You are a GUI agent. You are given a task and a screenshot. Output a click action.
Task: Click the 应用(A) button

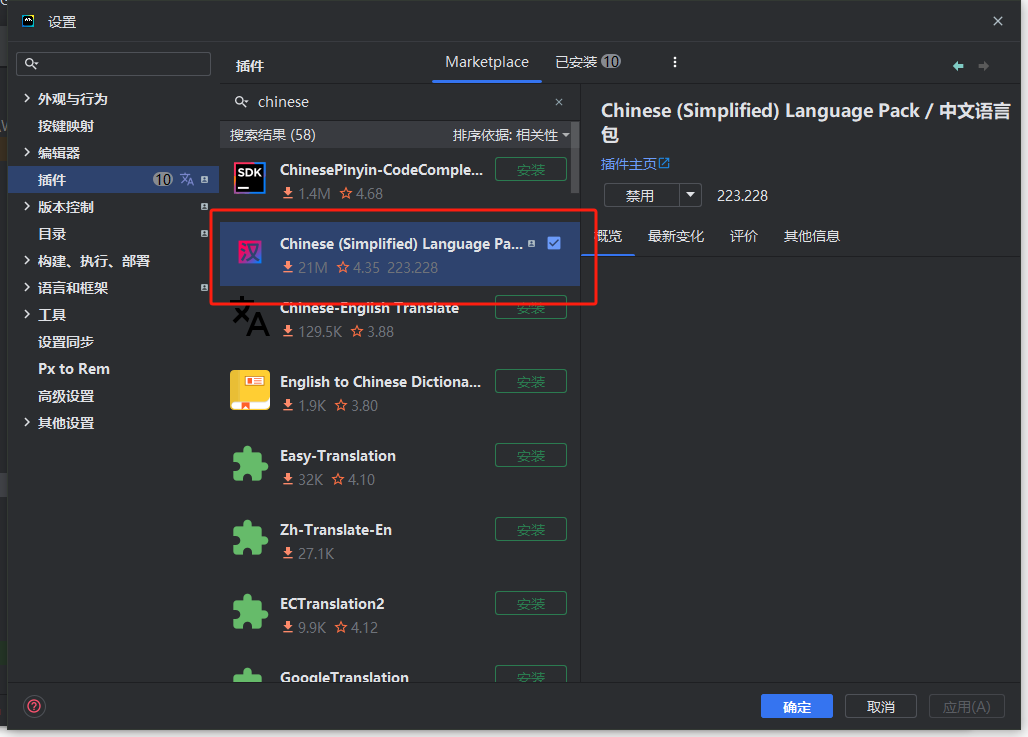pos(966,706)
